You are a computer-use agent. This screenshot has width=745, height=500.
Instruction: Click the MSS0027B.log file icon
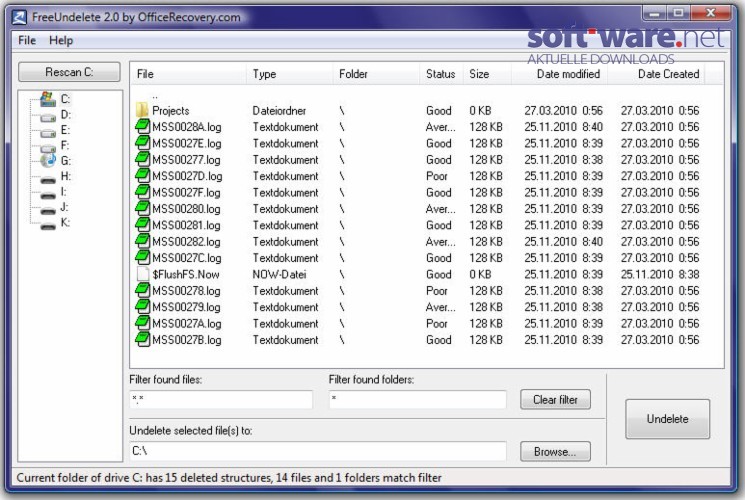142,339
